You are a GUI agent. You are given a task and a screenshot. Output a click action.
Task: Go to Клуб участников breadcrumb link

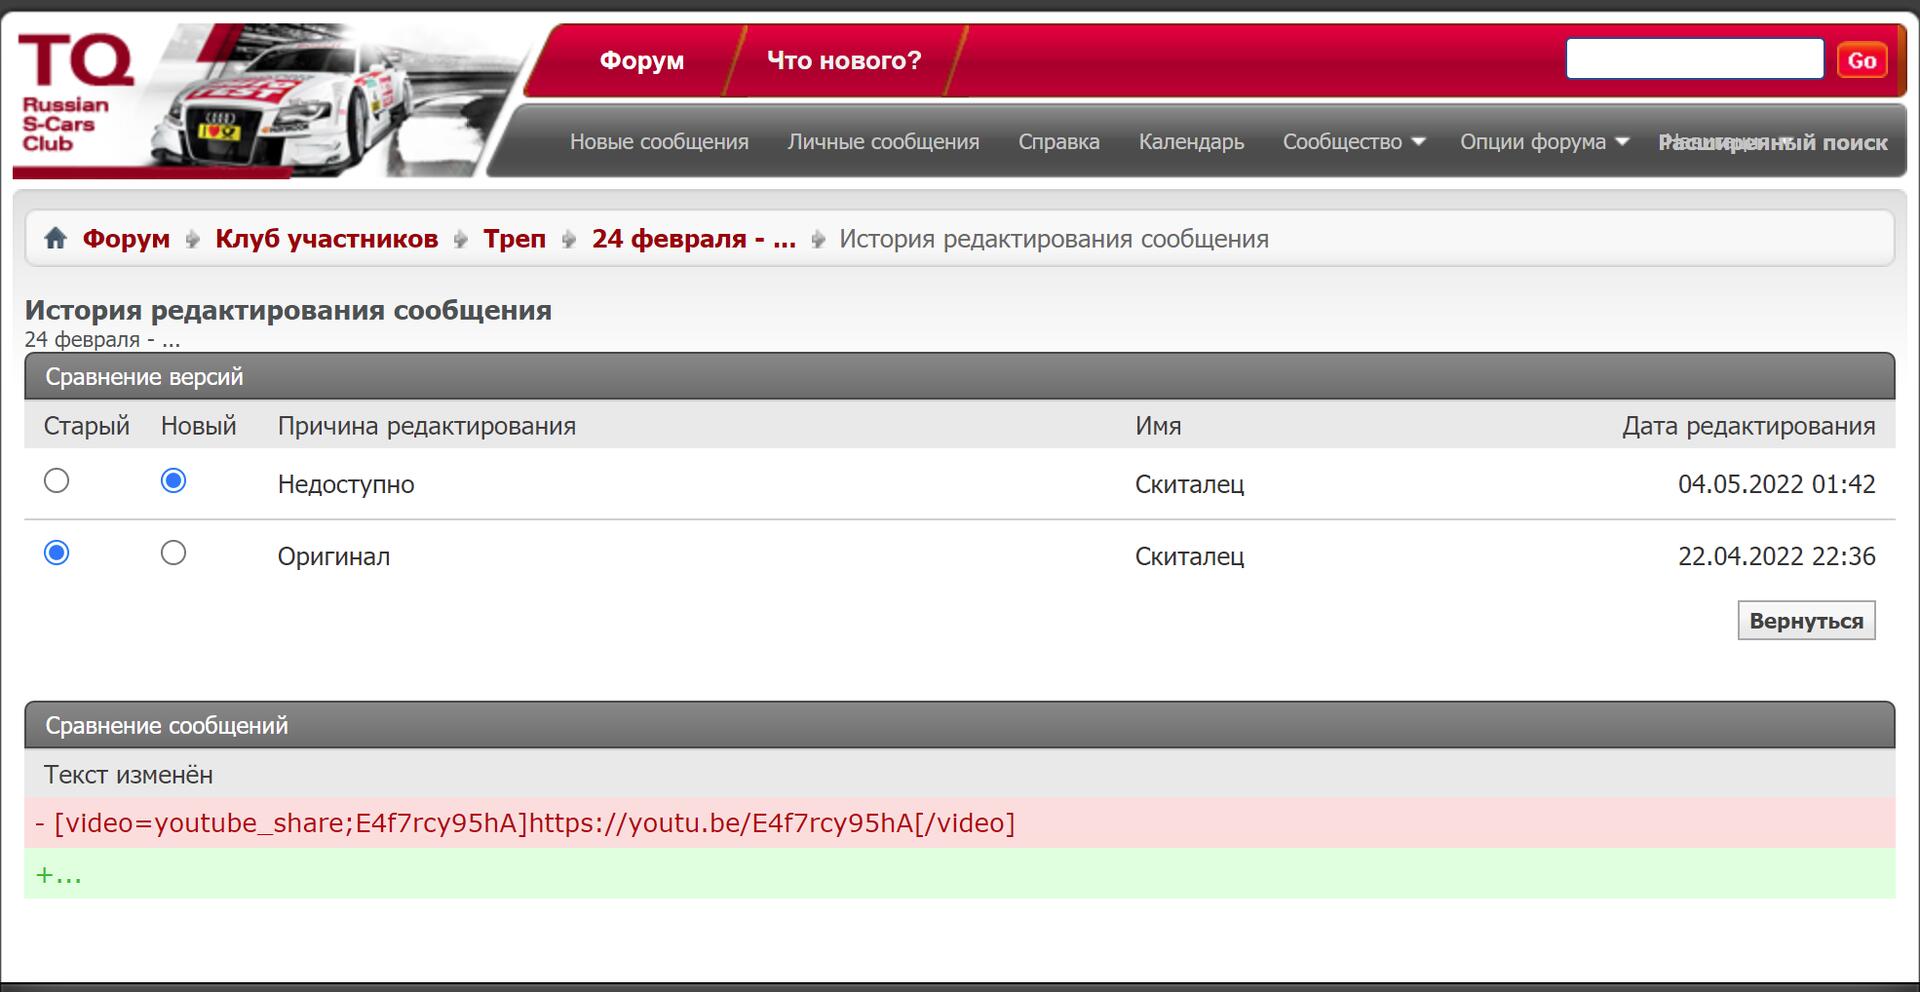click(x=326, y=239)
